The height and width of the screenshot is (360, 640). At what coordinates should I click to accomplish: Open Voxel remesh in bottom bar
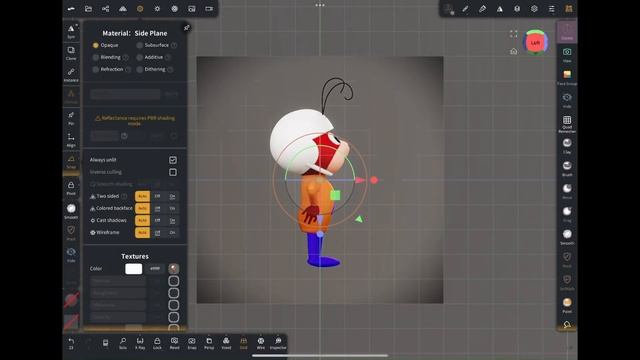click(x=226, y=343)
